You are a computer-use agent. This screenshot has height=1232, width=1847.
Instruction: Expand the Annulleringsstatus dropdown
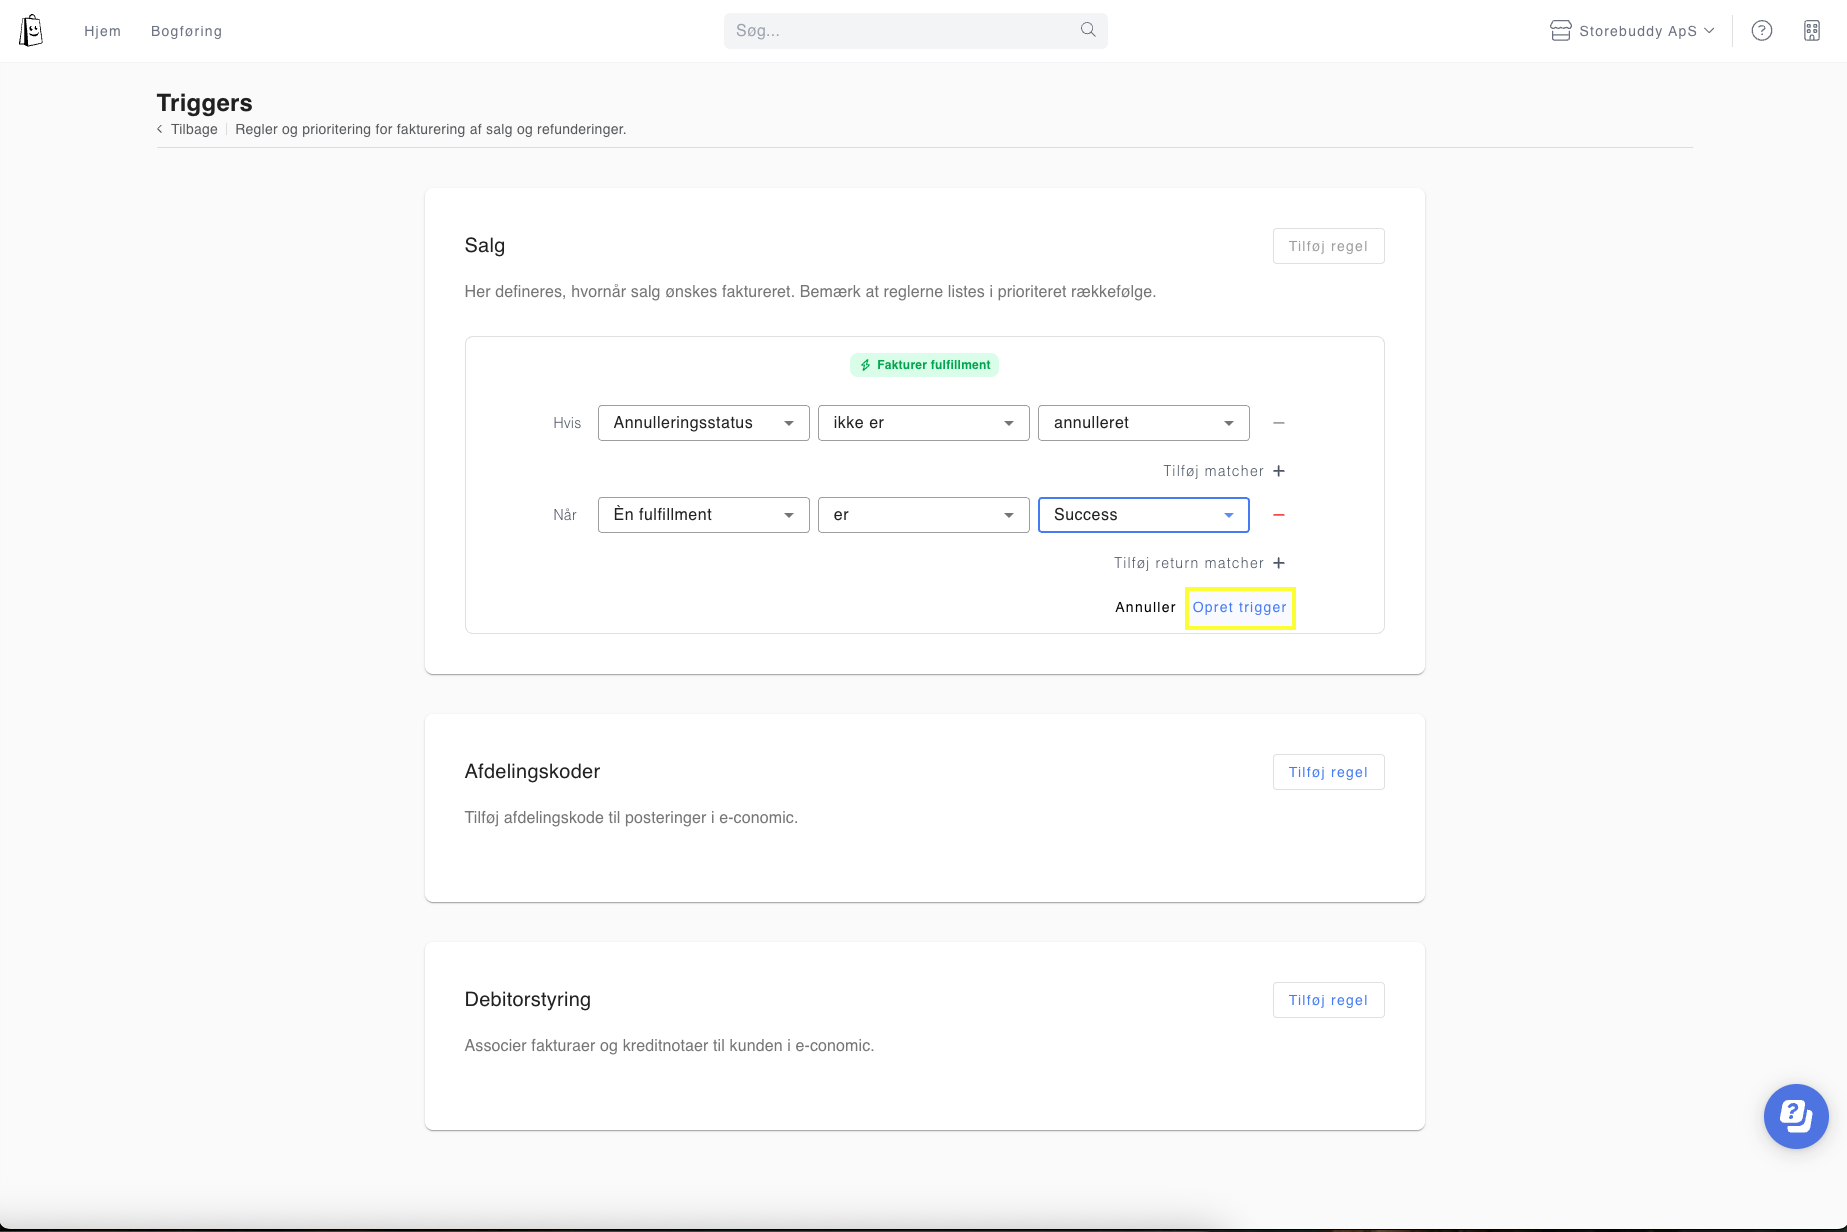pos(703,423)
